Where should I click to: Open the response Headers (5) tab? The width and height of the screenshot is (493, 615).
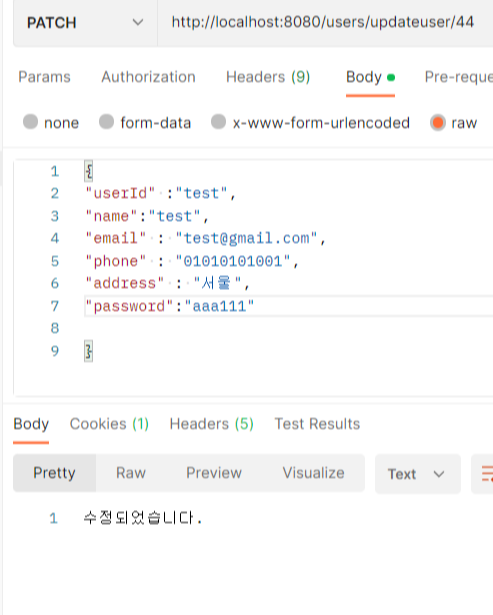coord(211,424)
